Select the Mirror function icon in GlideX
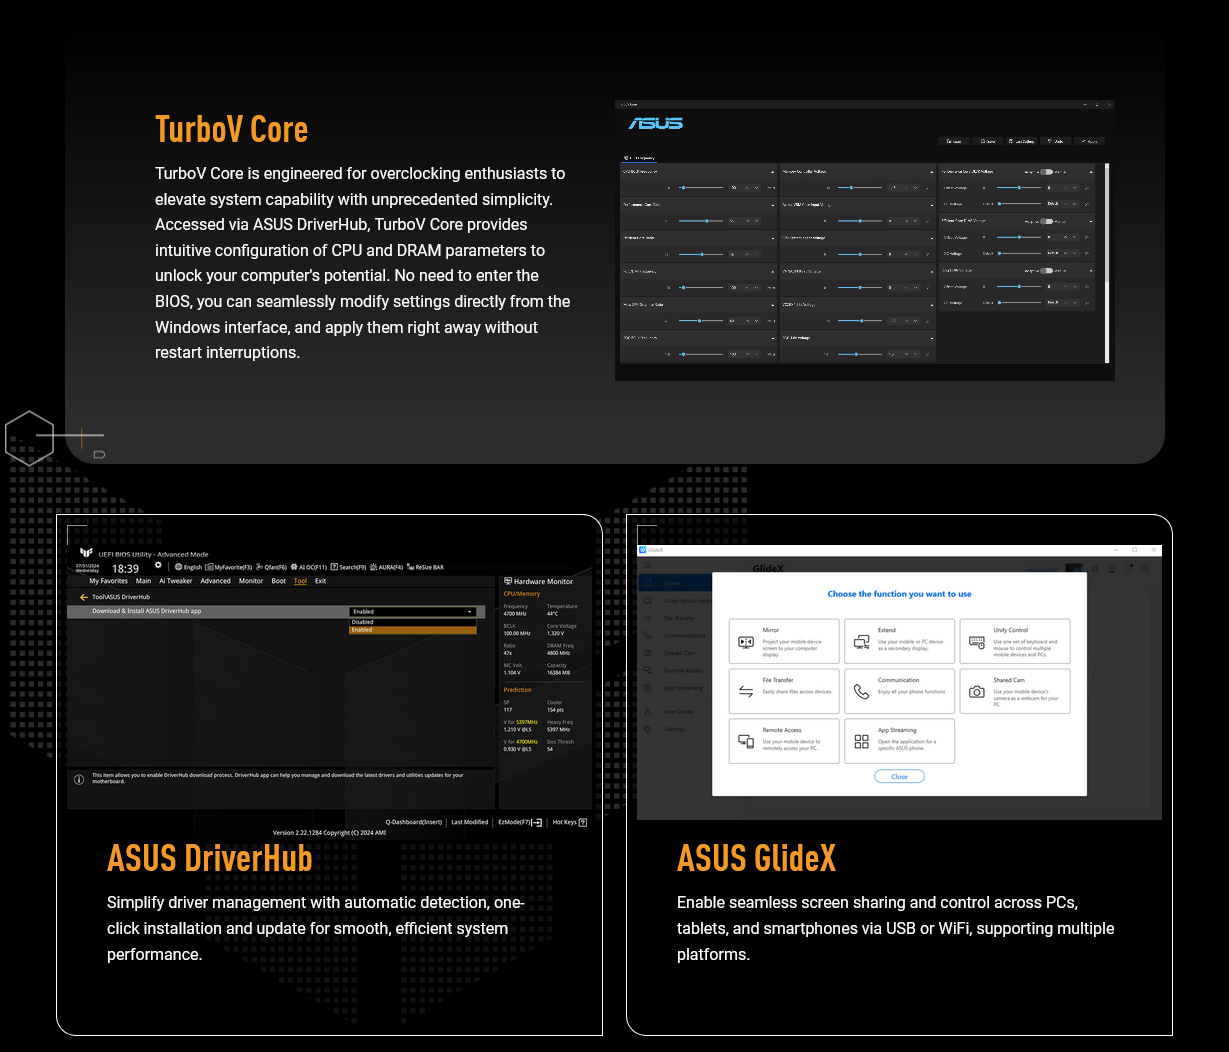Viewport: 1229px width, 1052px height. coord(746,642)
